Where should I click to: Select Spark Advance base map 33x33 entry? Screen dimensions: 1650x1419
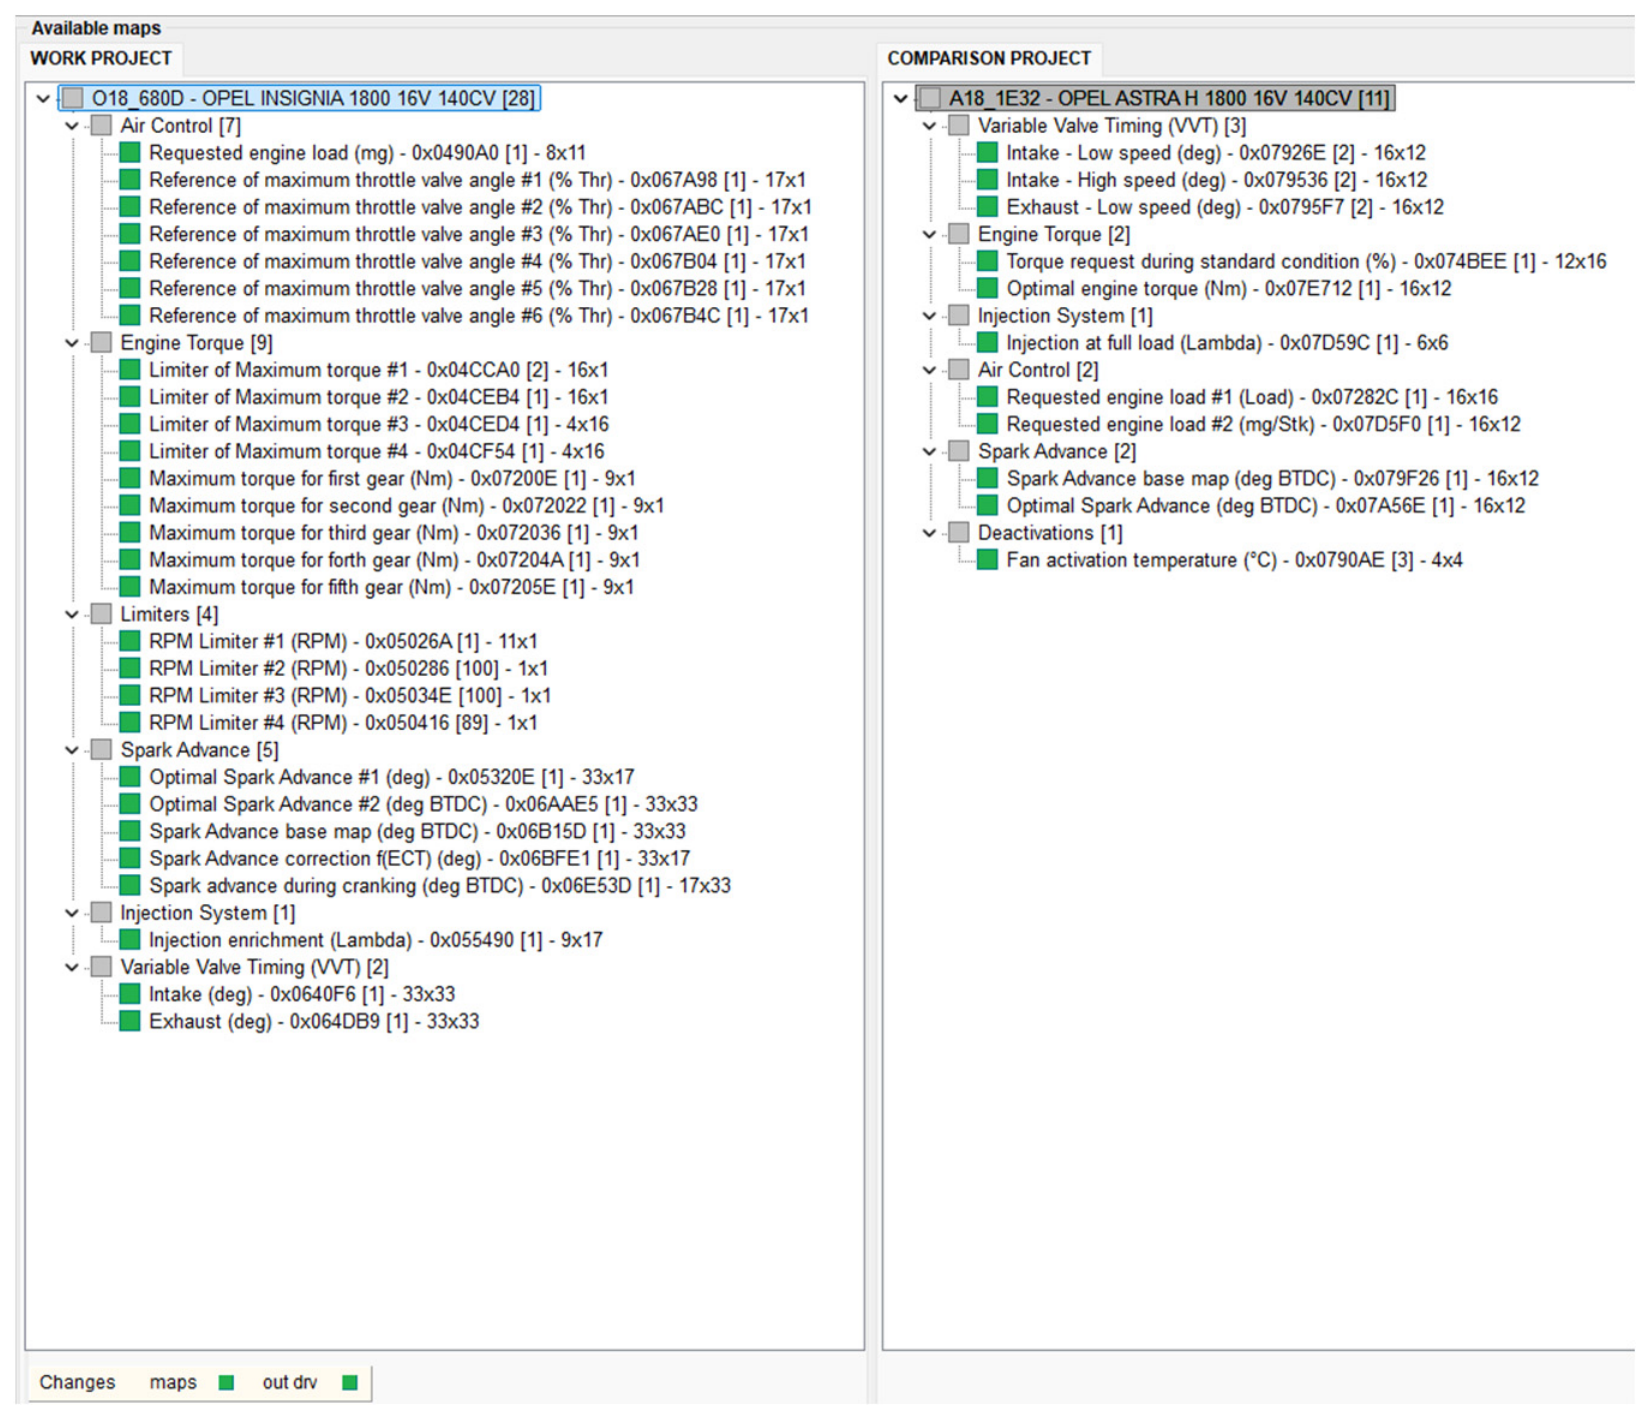pyautogui.click(x=417, y=831)
